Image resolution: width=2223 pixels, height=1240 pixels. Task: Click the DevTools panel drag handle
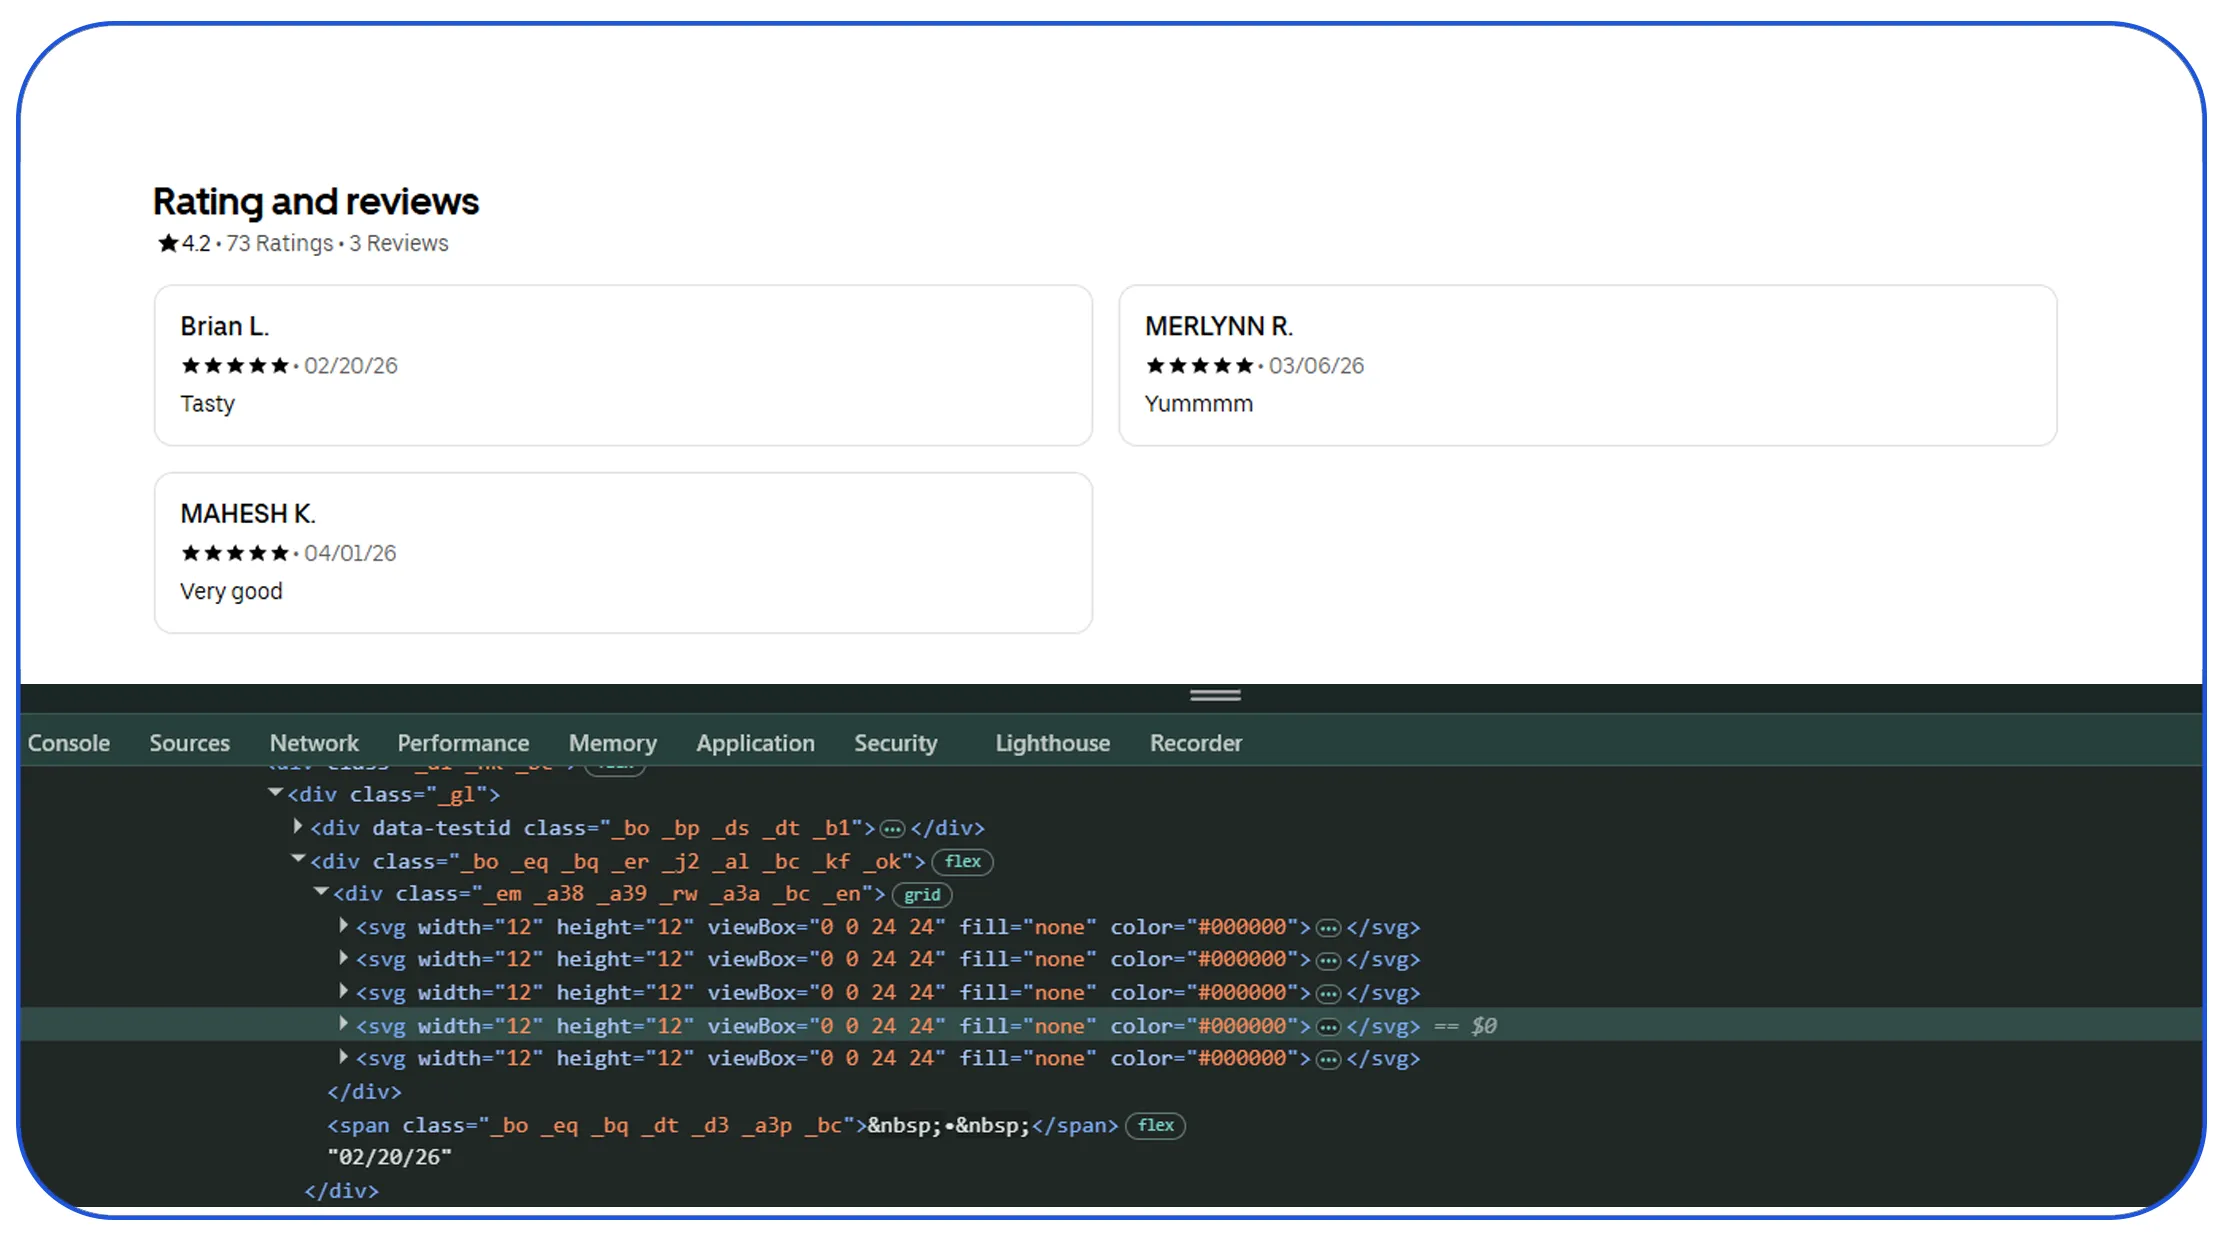coord(1215,695)
